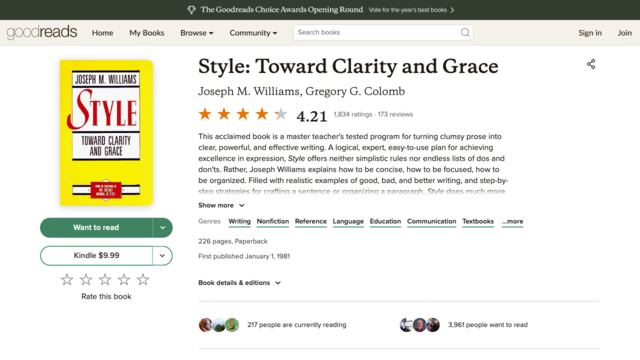640x360 pixels.
Task: Expand Book details & editions
Action: coord(239,283)
